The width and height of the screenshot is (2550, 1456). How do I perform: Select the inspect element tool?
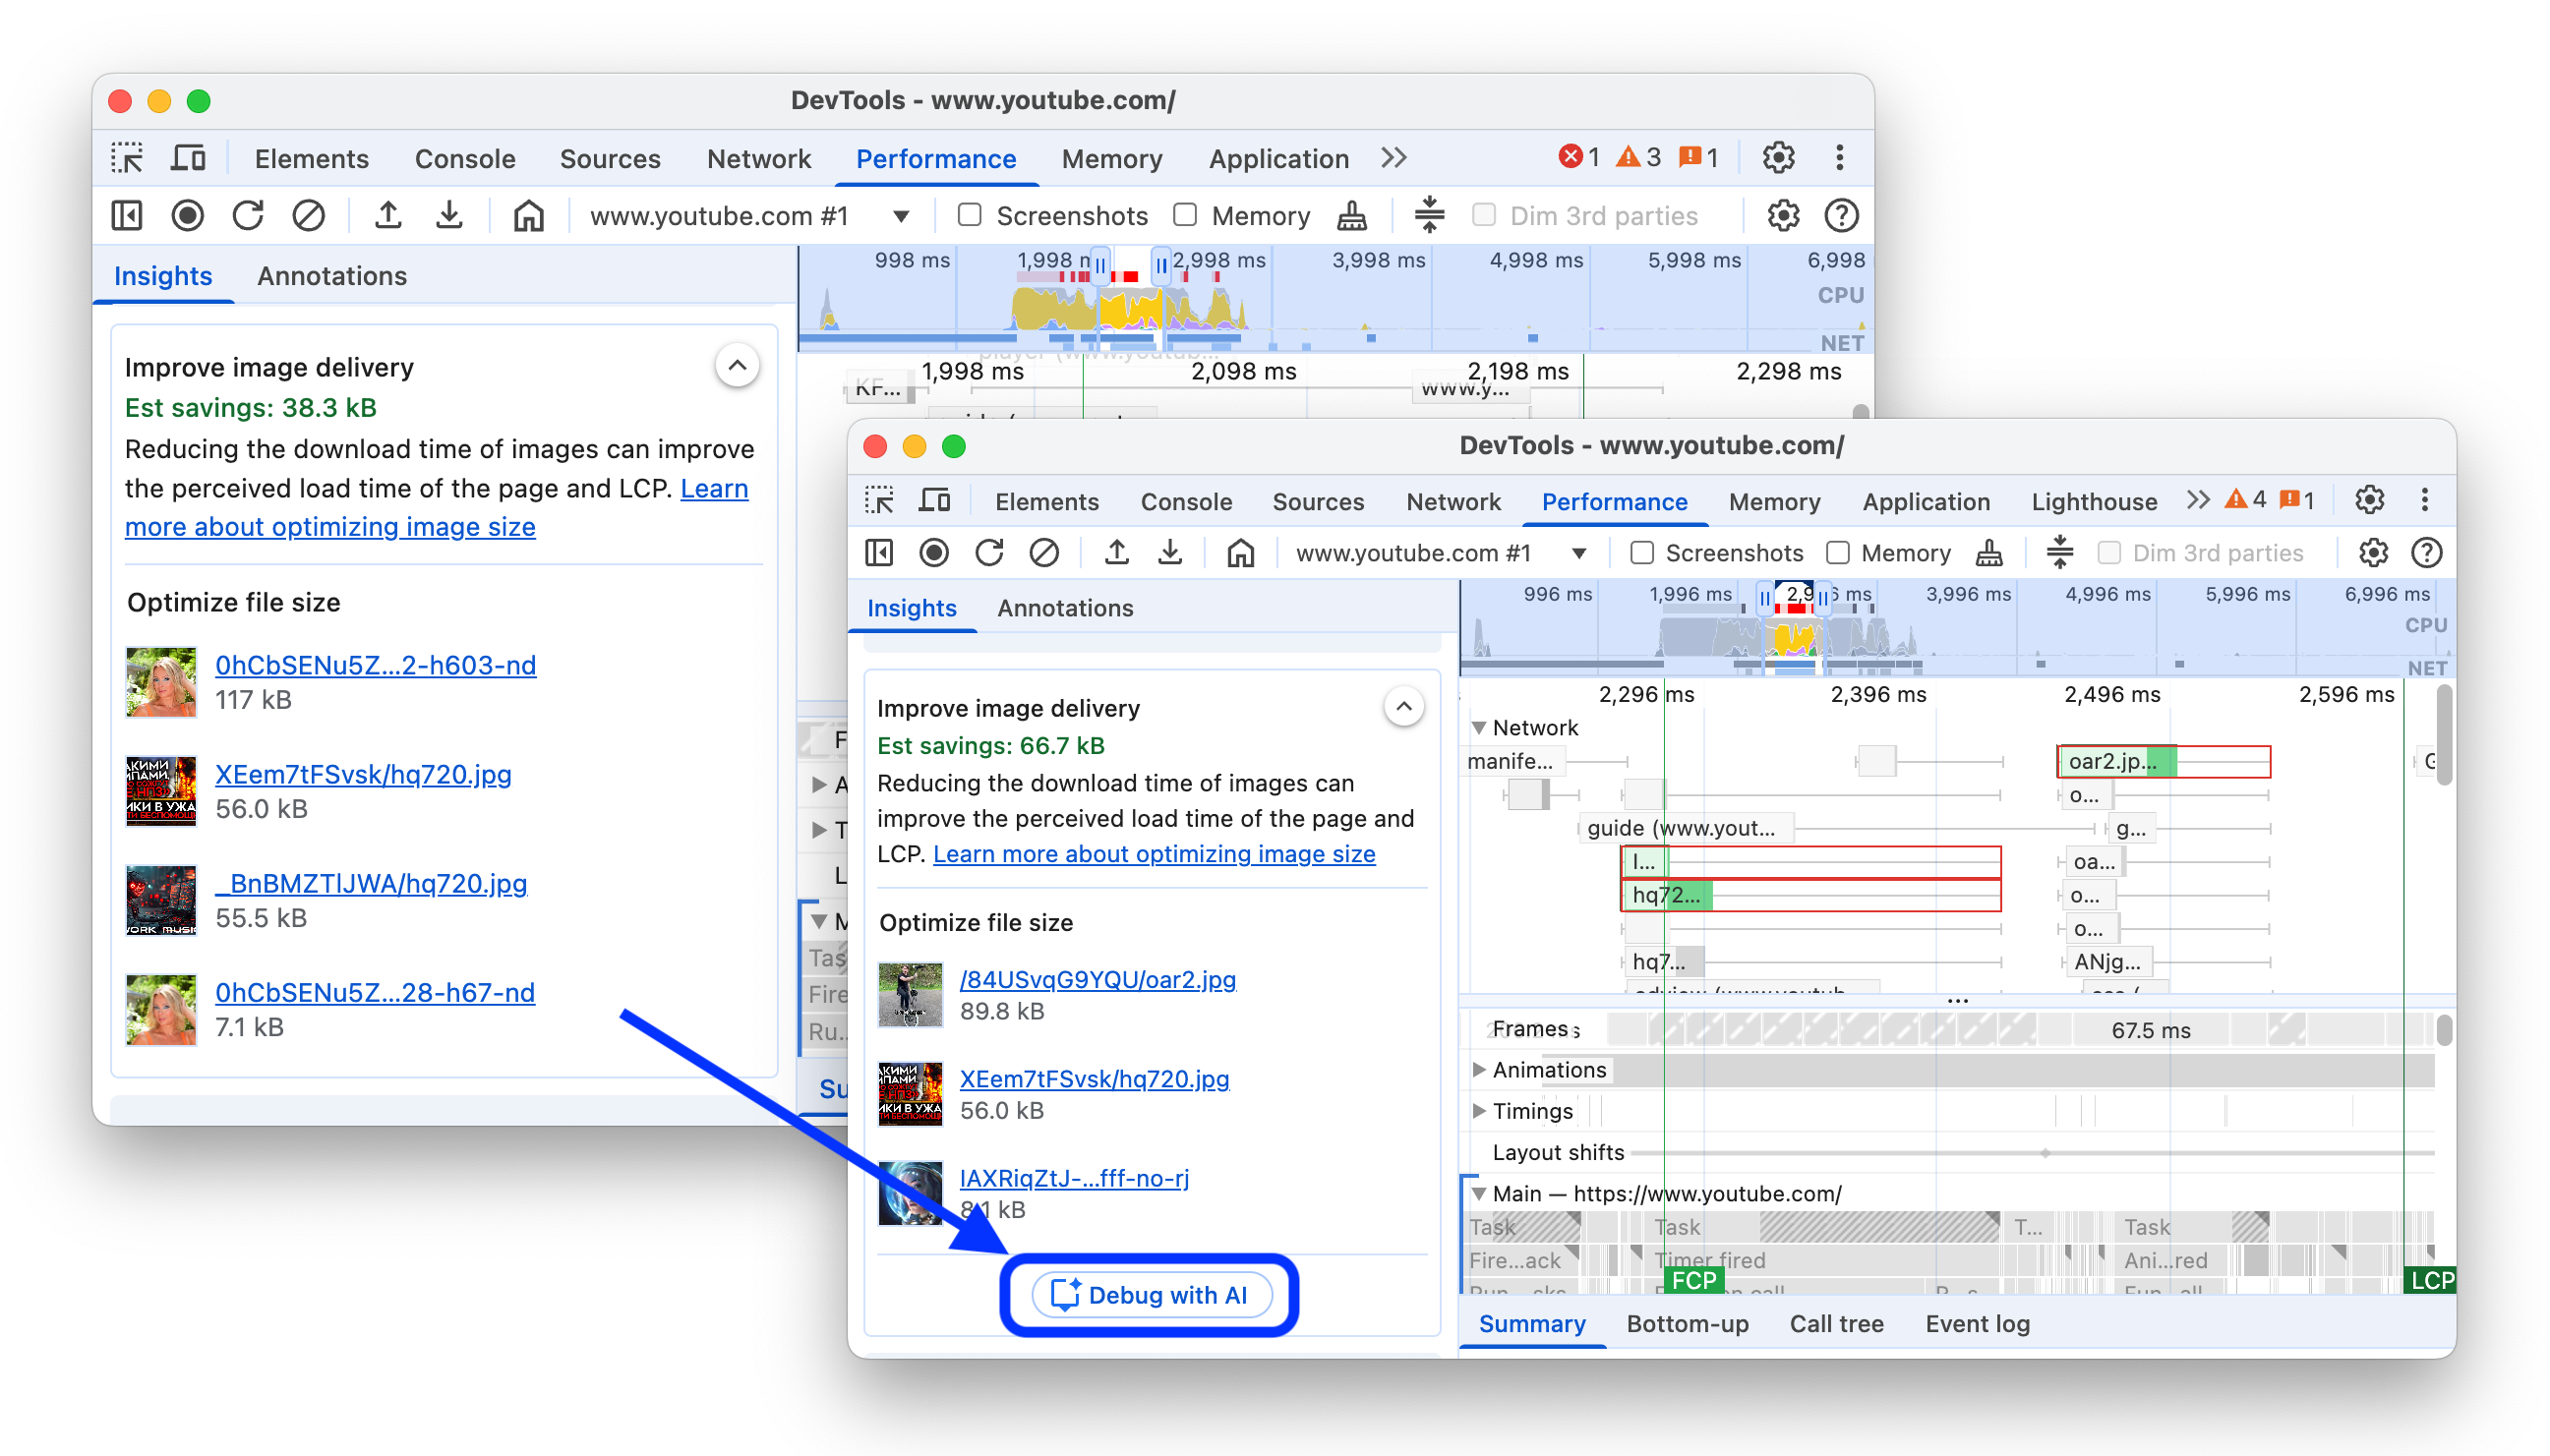[879, 500]
